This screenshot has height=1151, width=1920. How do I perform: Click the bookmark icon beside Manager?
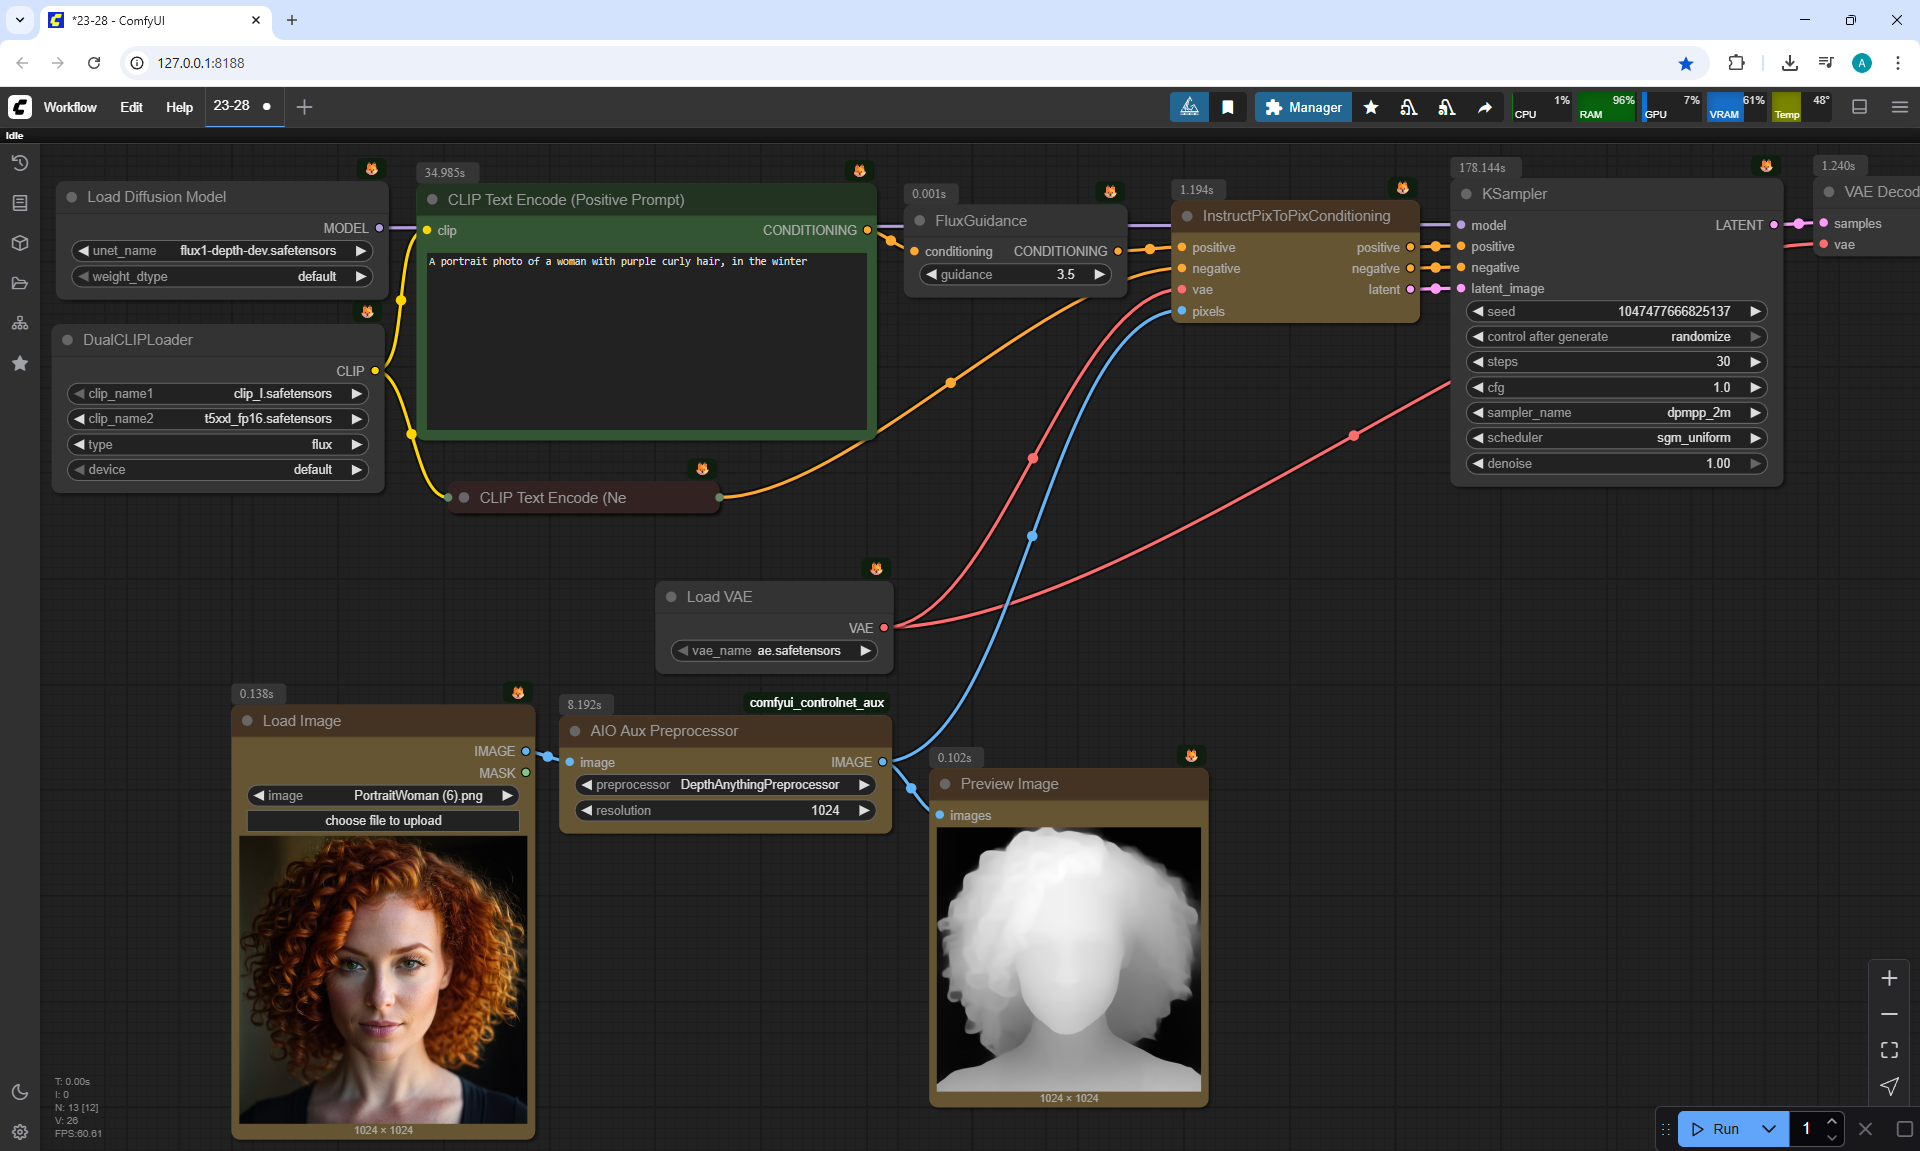point(1228,107)
